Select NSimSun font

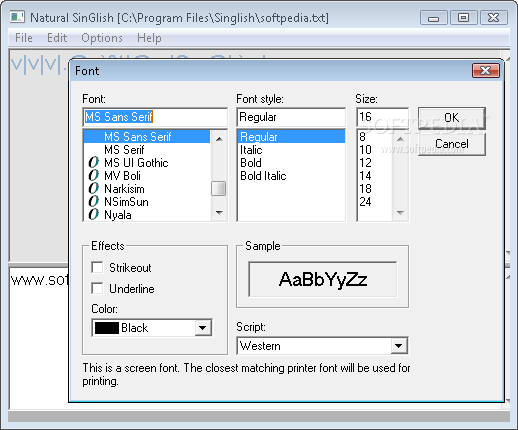(x=147, y=202)
